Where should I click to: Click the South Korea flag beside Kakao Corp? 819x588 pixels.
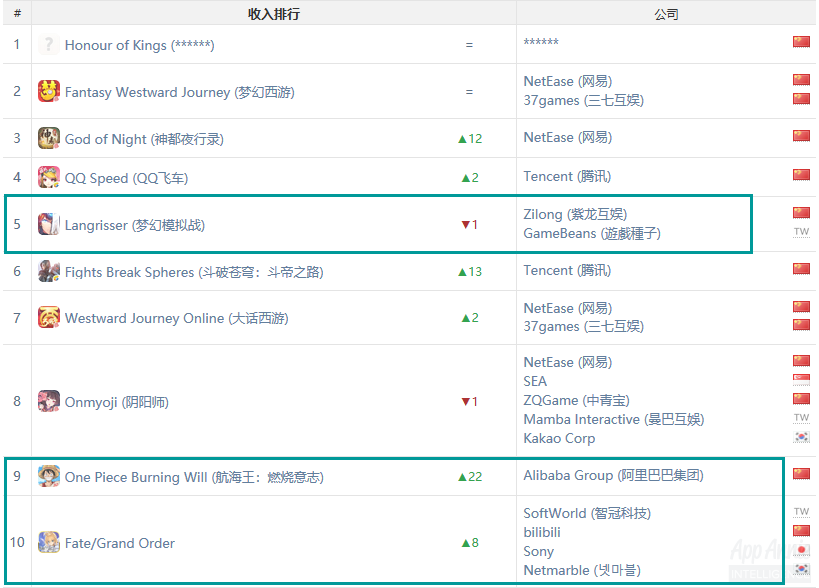[x=801, y=437]
